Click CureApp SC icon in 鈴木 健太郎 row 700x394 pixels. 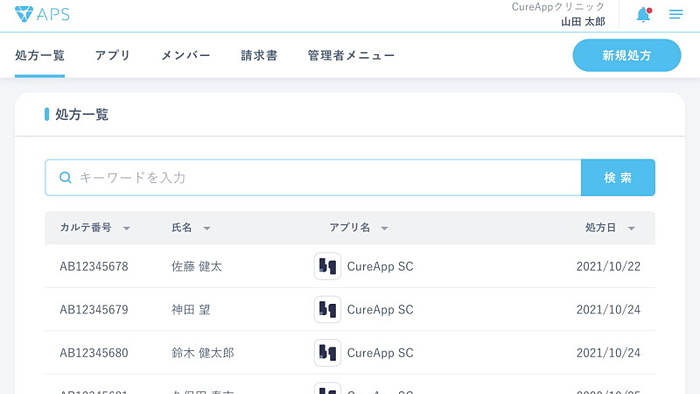point(328,353)
